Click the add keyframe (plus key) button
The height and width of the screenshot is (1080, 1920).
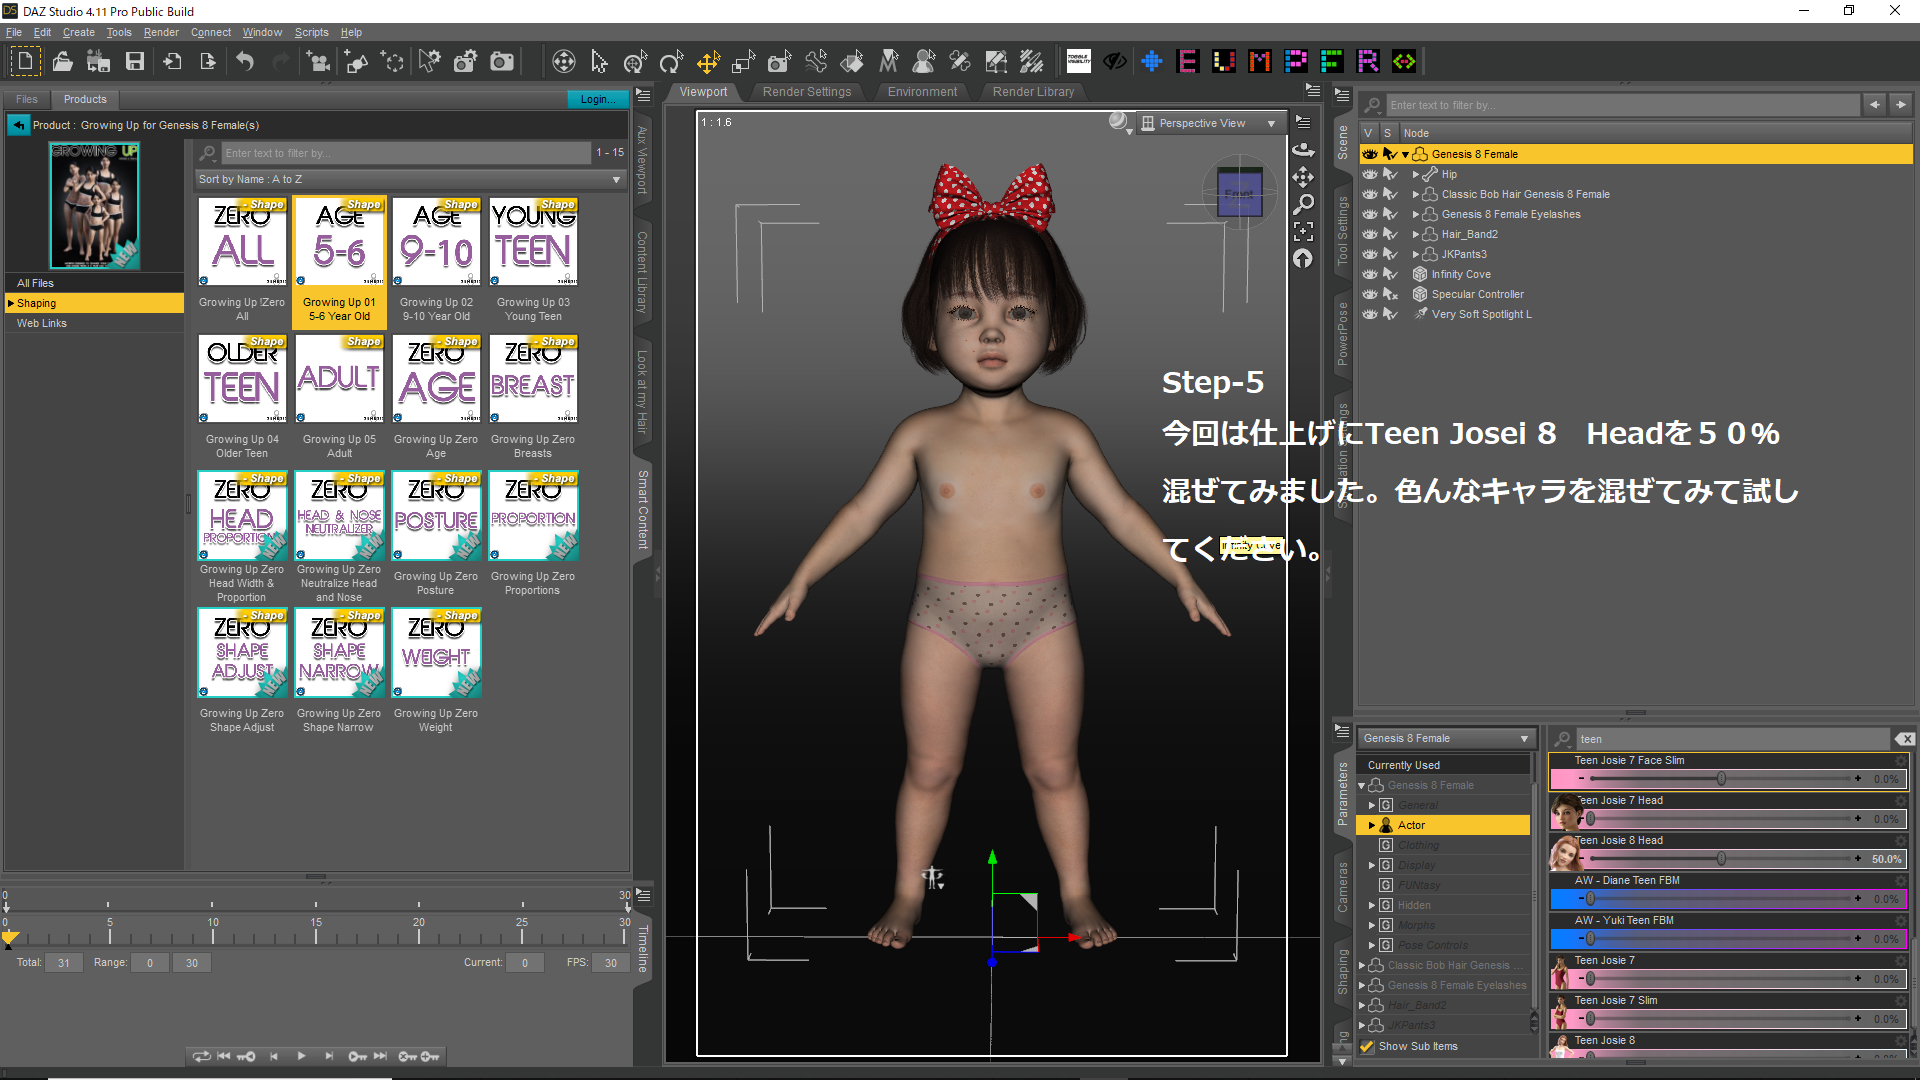tap(430, 1056)
